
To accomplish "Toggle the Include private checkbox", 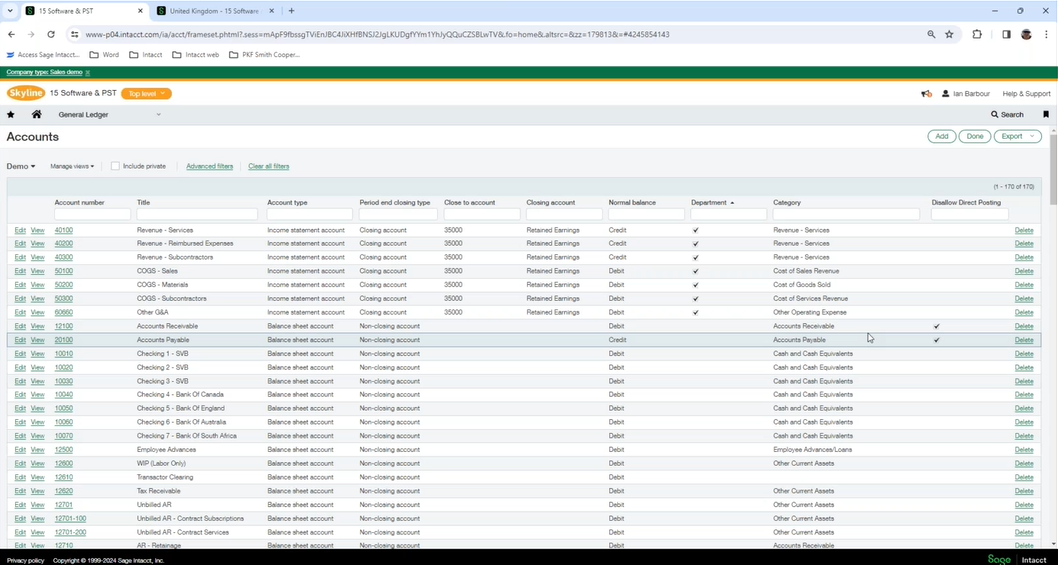I will click(x=115, y=166).
